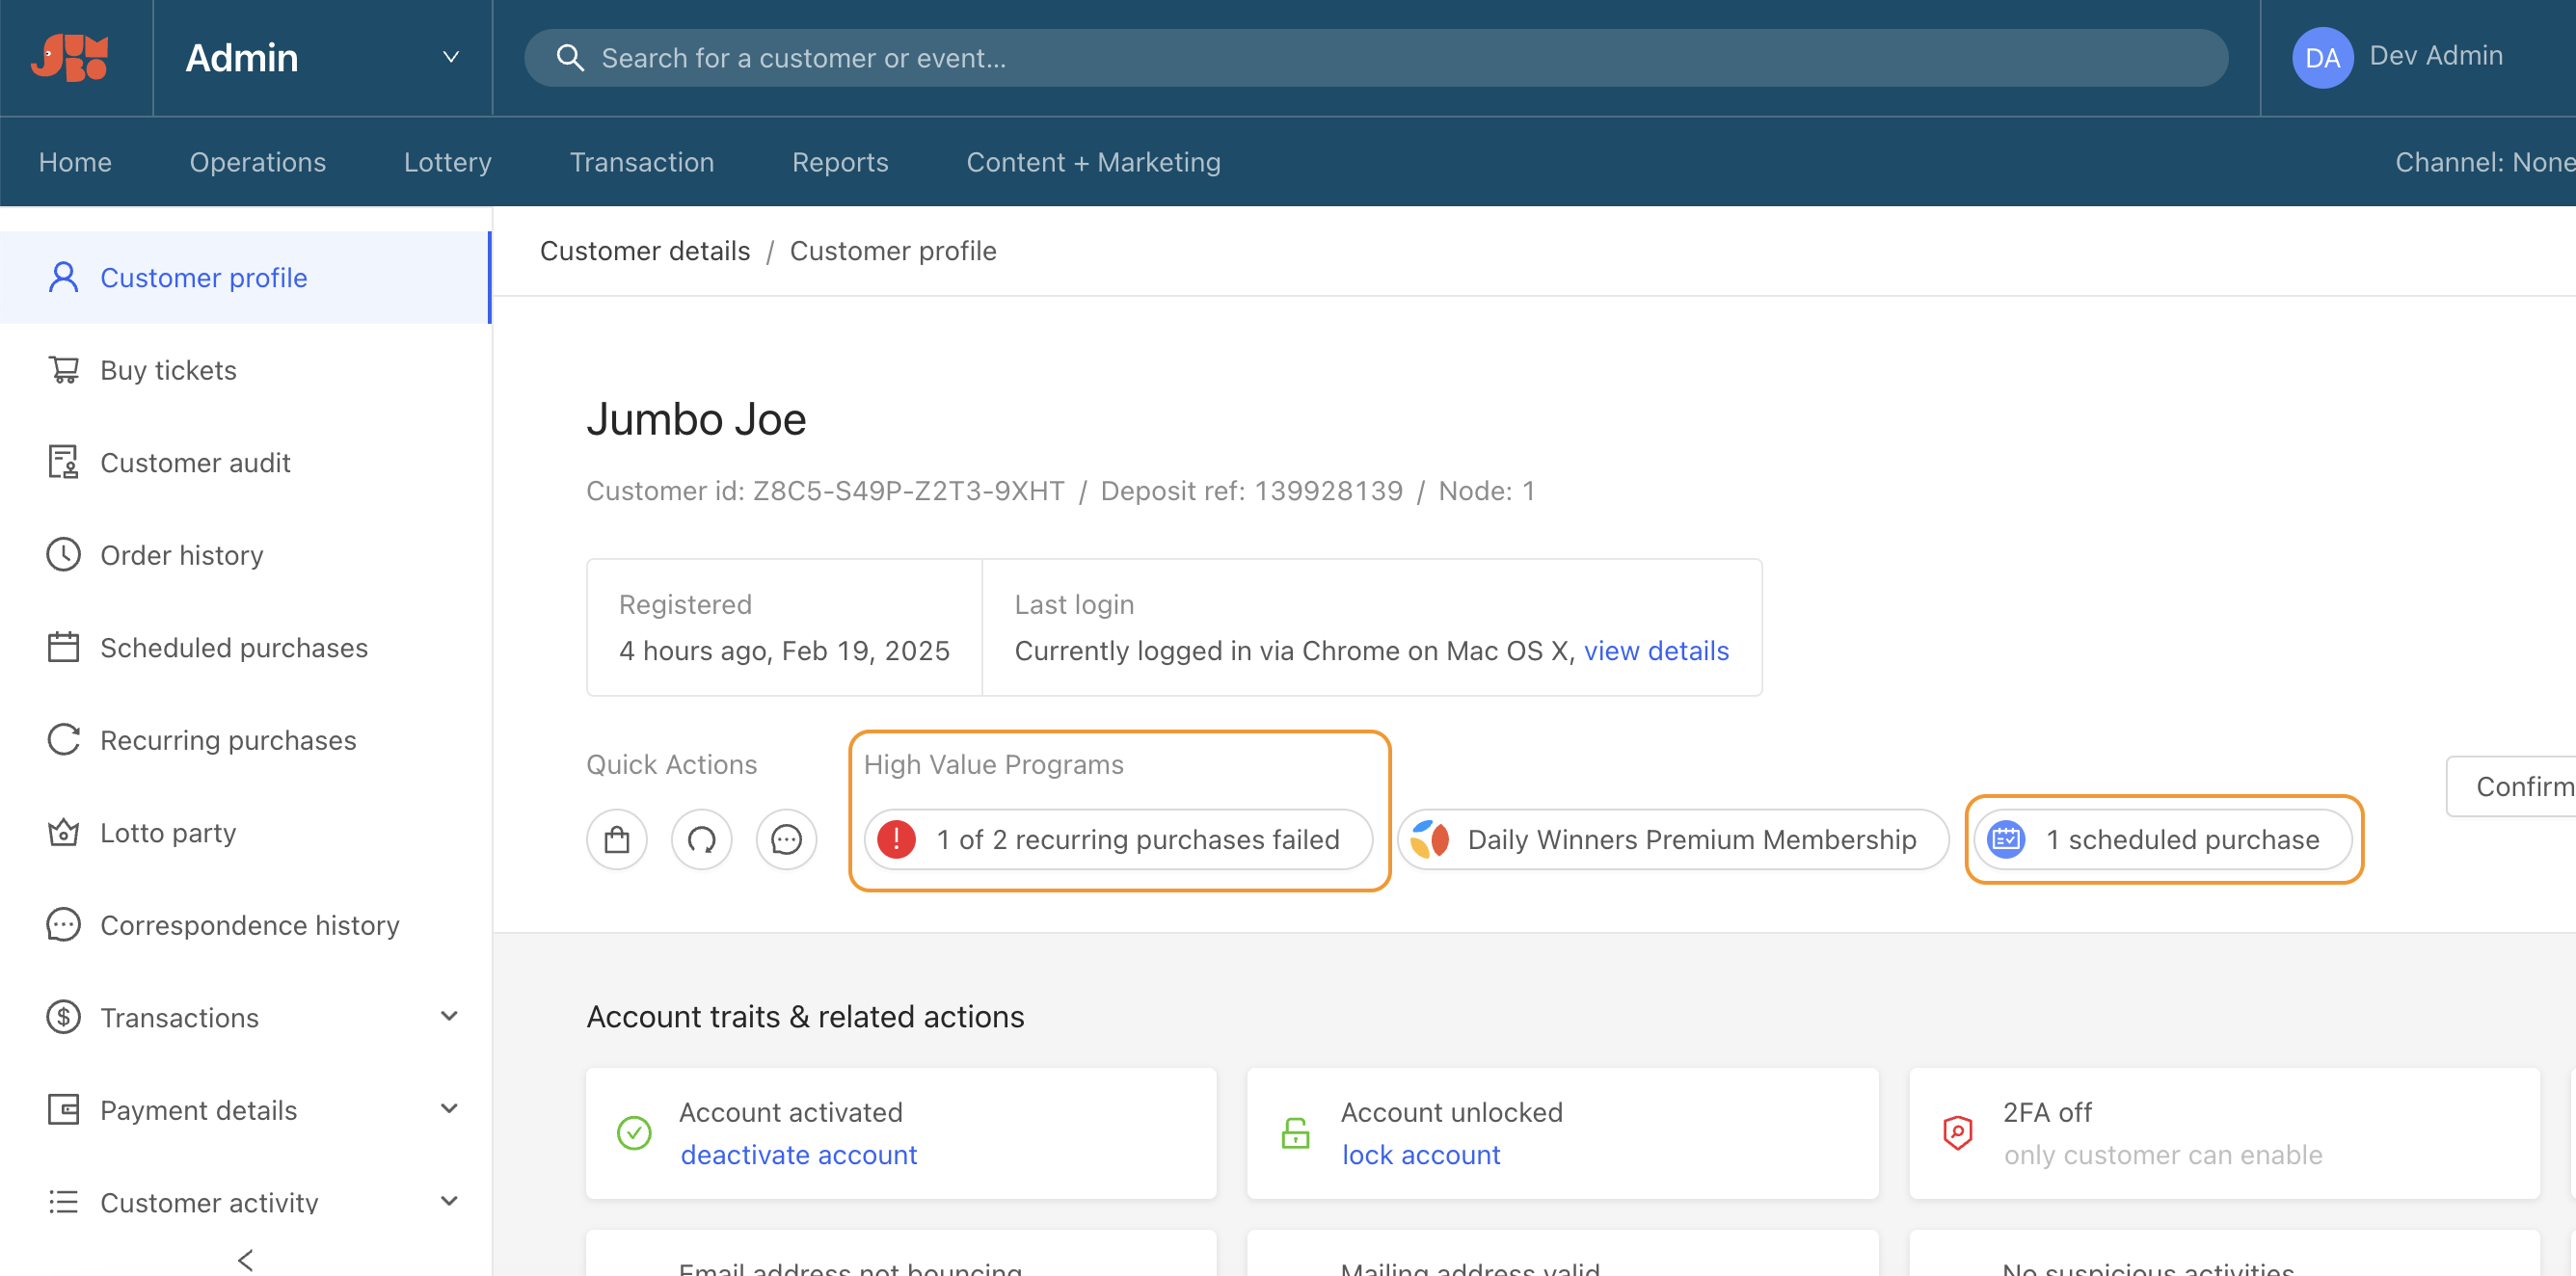Collapse the sidebar with the left chevron

(x=245, y=1260)
